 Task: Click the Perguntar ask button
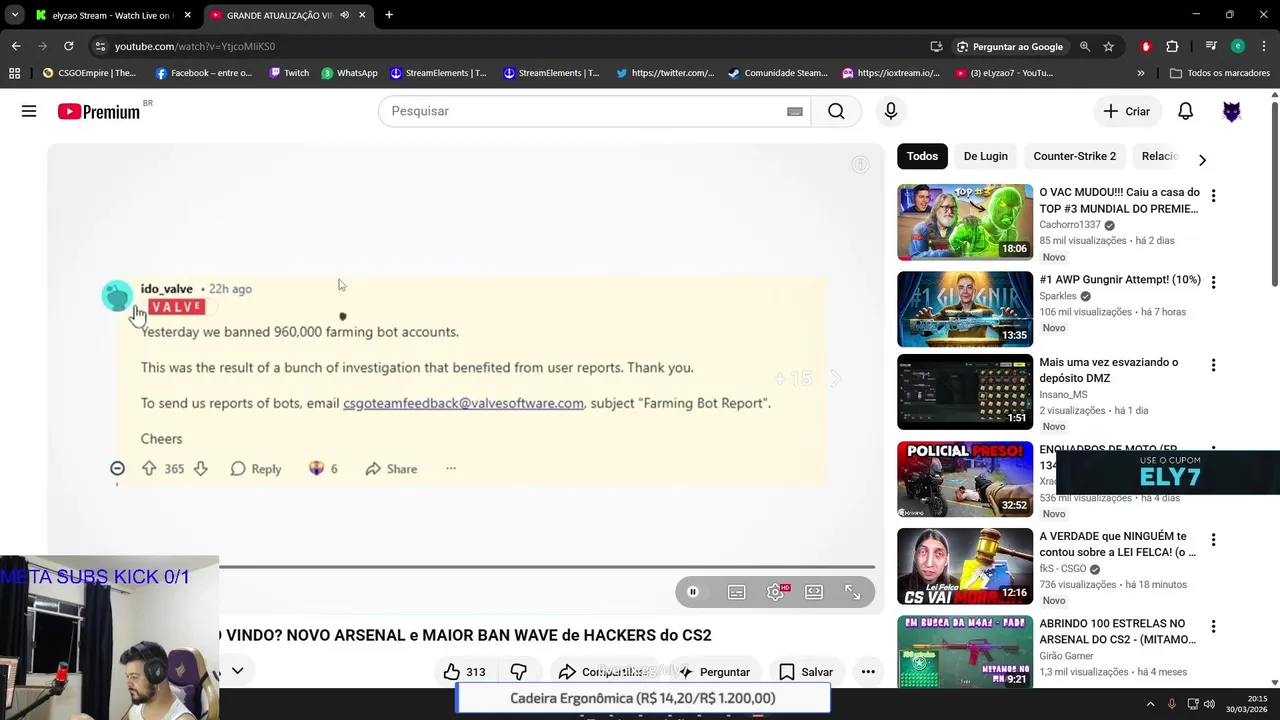(x=714, y=672)
